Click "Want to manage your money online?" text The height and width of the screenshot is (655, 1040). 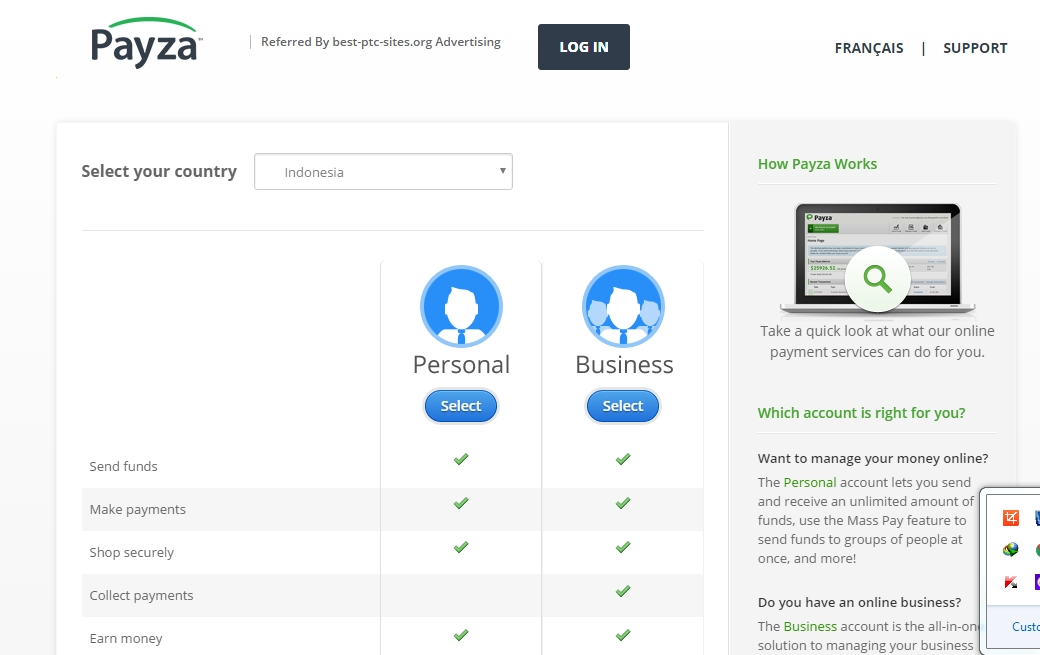[873, 459]
